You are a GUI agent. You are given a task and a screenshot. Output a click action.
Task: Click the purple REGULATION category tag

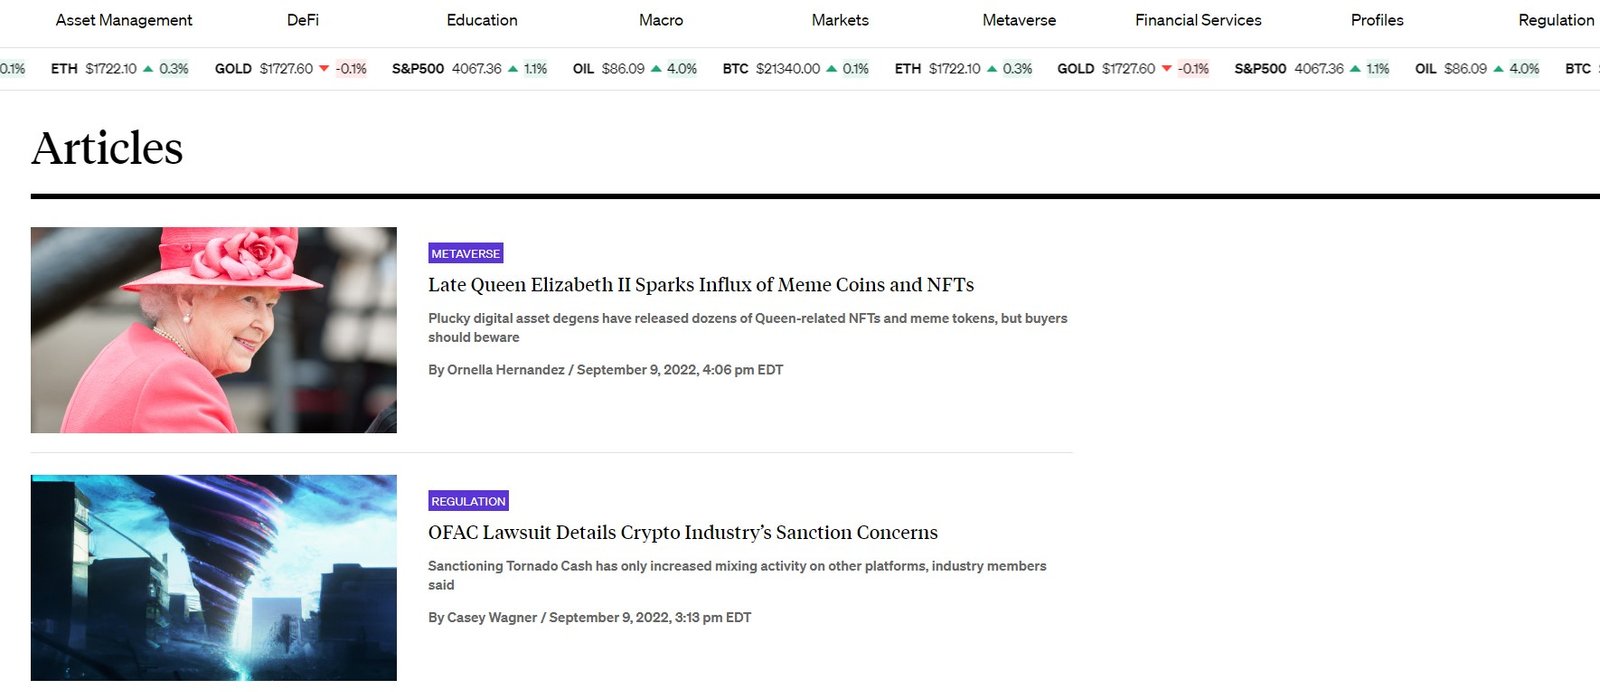[x=469, y=501]
